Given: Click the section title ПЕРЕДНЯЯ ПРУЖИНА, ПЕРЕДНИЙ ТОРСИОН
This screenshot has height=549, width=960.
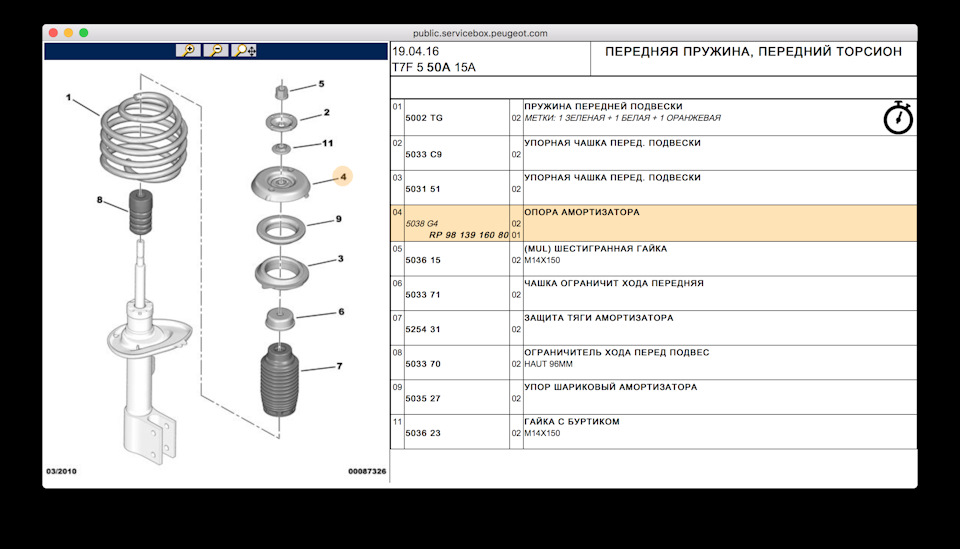Looking at the screenshot, I should pyautogui.click(x=753, y=51).
